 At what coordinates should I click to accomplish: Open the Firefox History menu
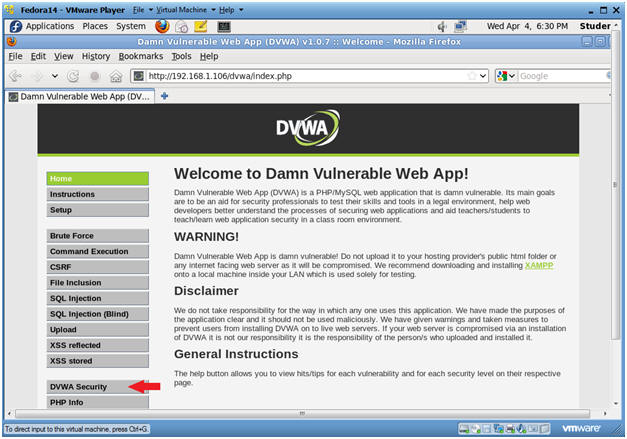click(x=96, y=56)
